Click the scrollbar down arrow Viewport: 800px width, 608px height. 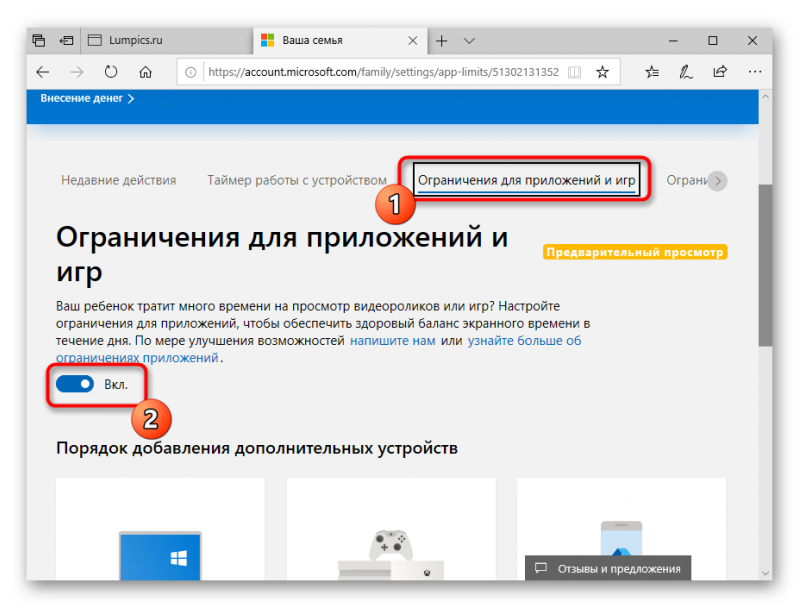[x=765, y=573]
